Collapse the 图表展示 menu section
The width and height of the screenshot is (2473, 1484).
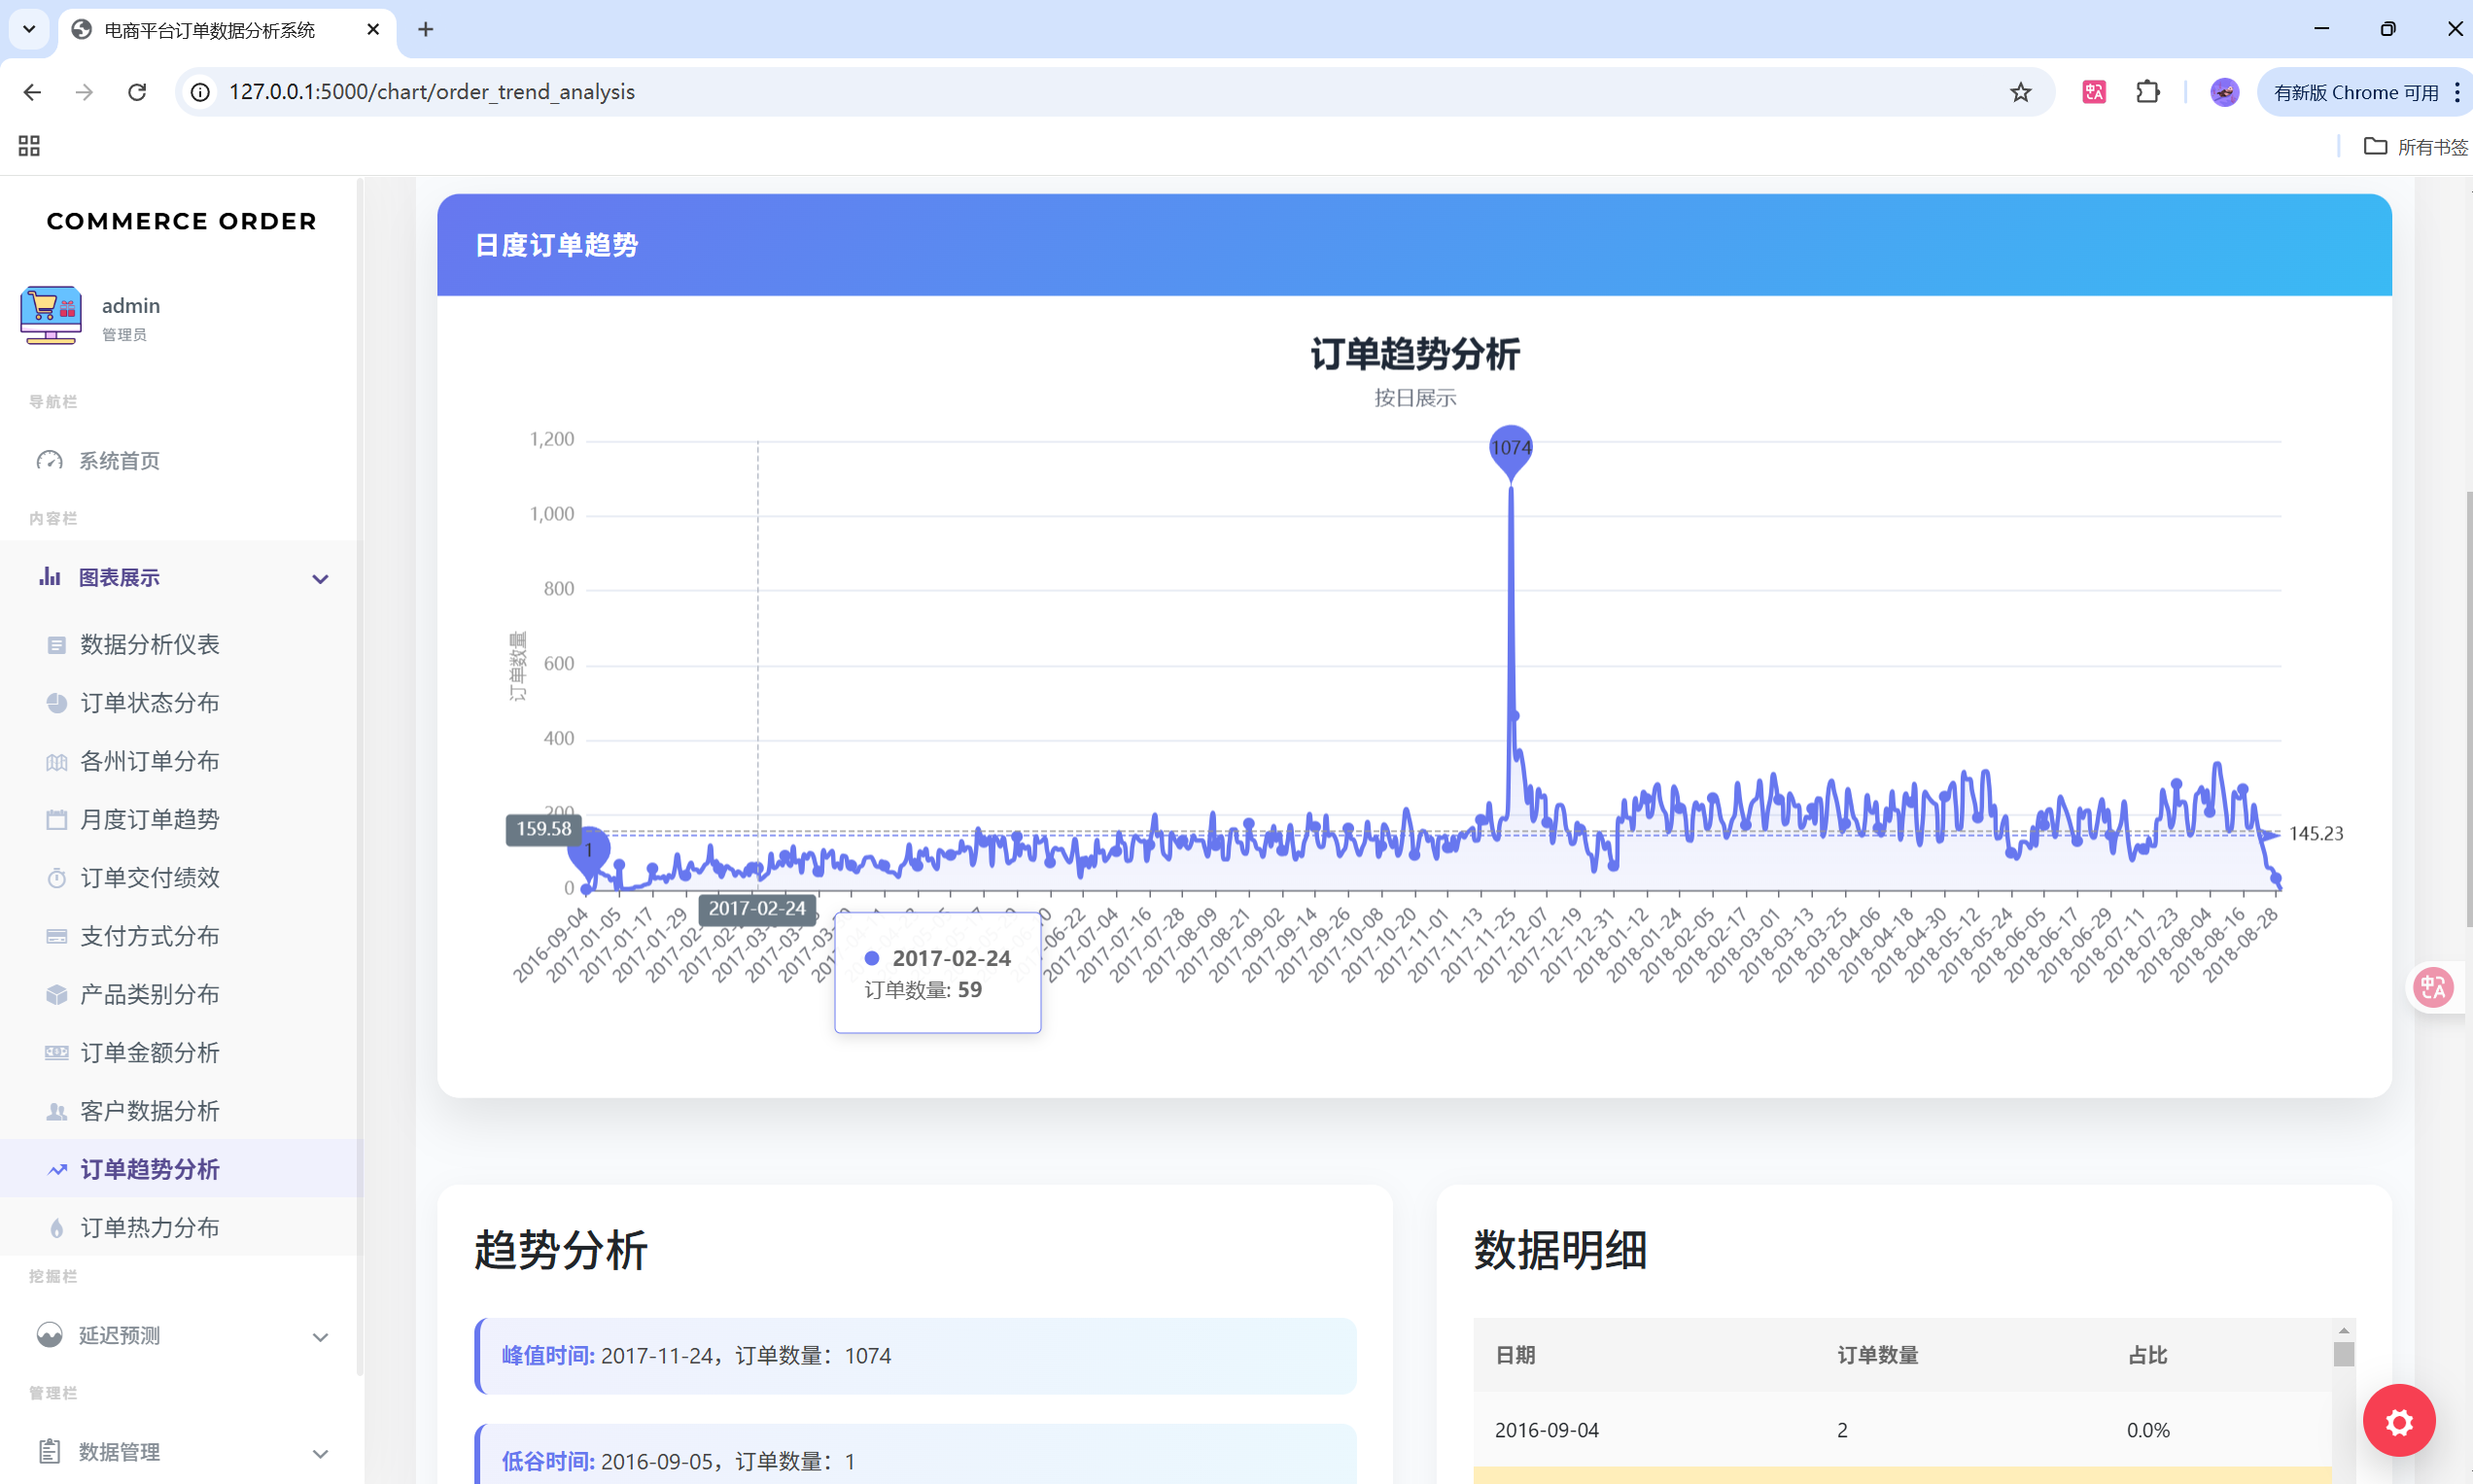(320, 578)
